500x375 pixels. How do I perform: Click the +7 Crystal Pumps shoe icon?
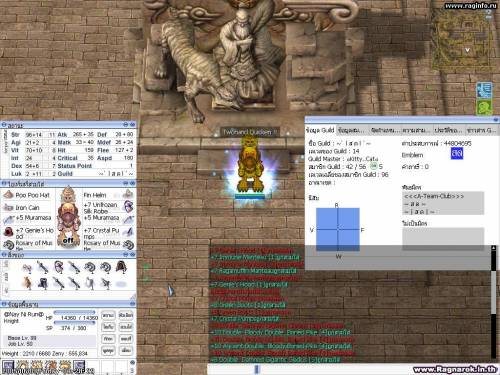coord(129,231)
